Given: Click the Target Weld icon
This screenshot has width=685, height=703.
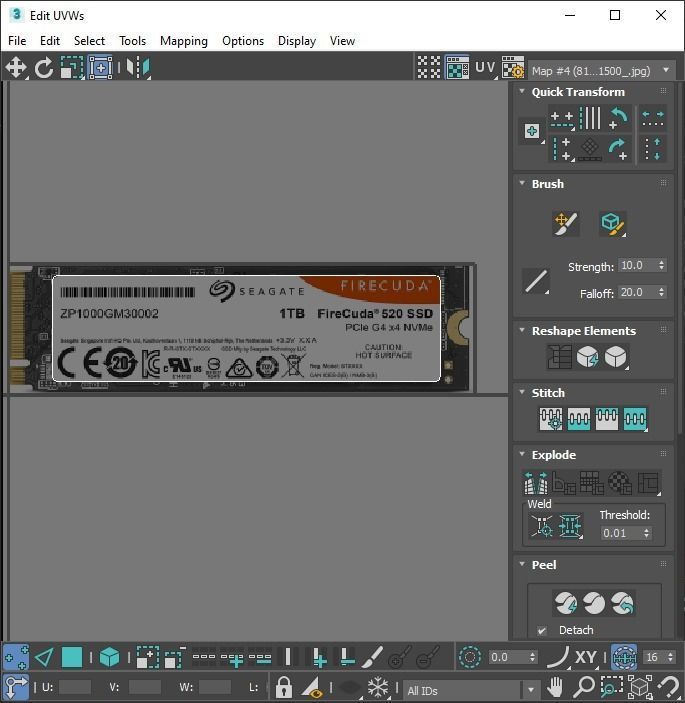Looking at the screenshot, I should tap(542, 525).
